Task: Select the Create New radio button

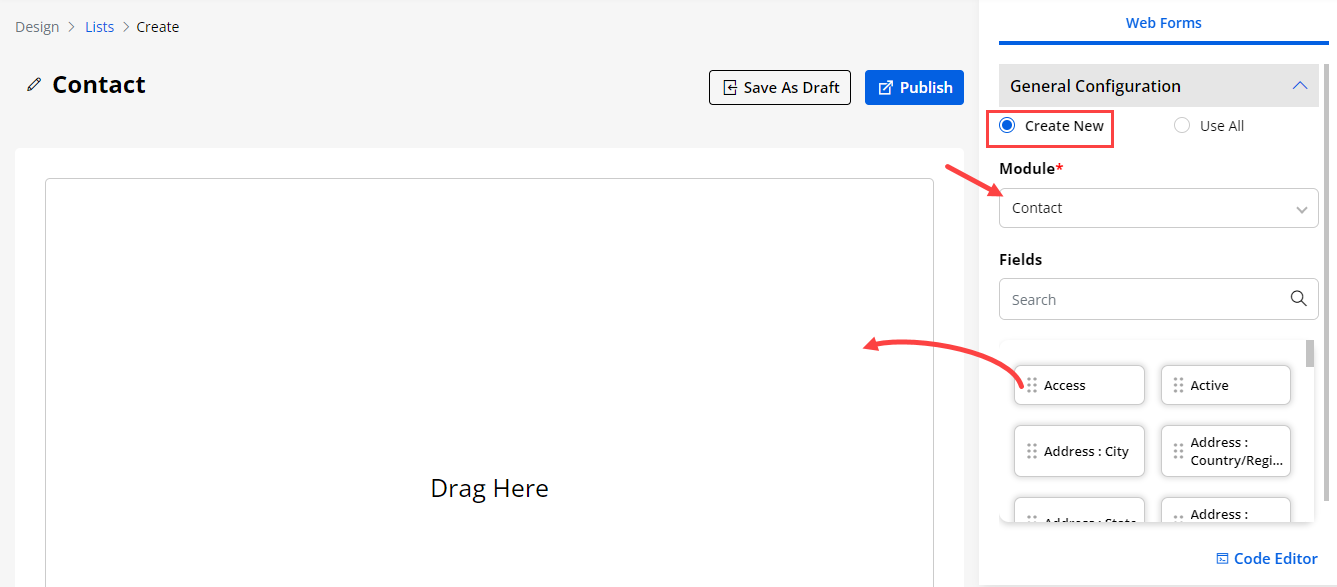Action: [x=1007, y=126]
